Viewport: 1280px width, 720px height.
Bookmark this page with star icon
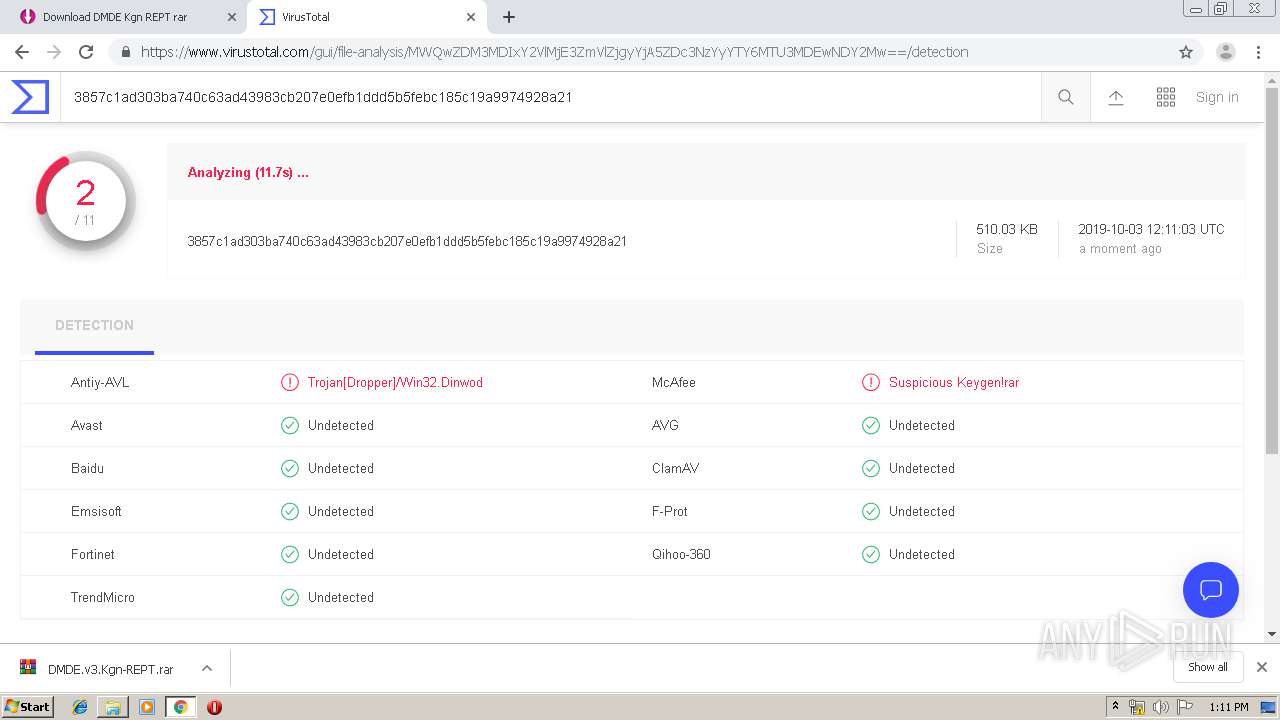point(1186,52)
